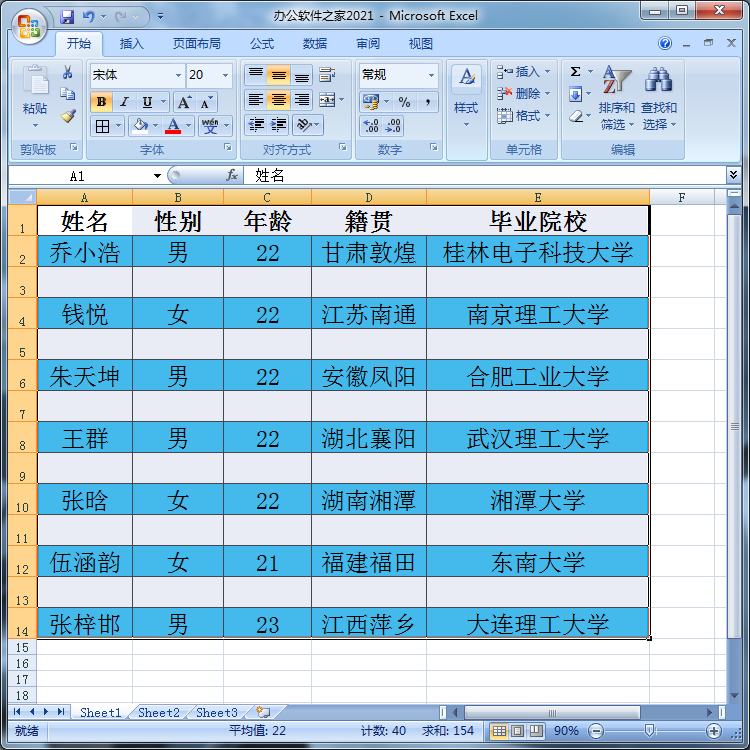Align text to the left

[256, 99]
